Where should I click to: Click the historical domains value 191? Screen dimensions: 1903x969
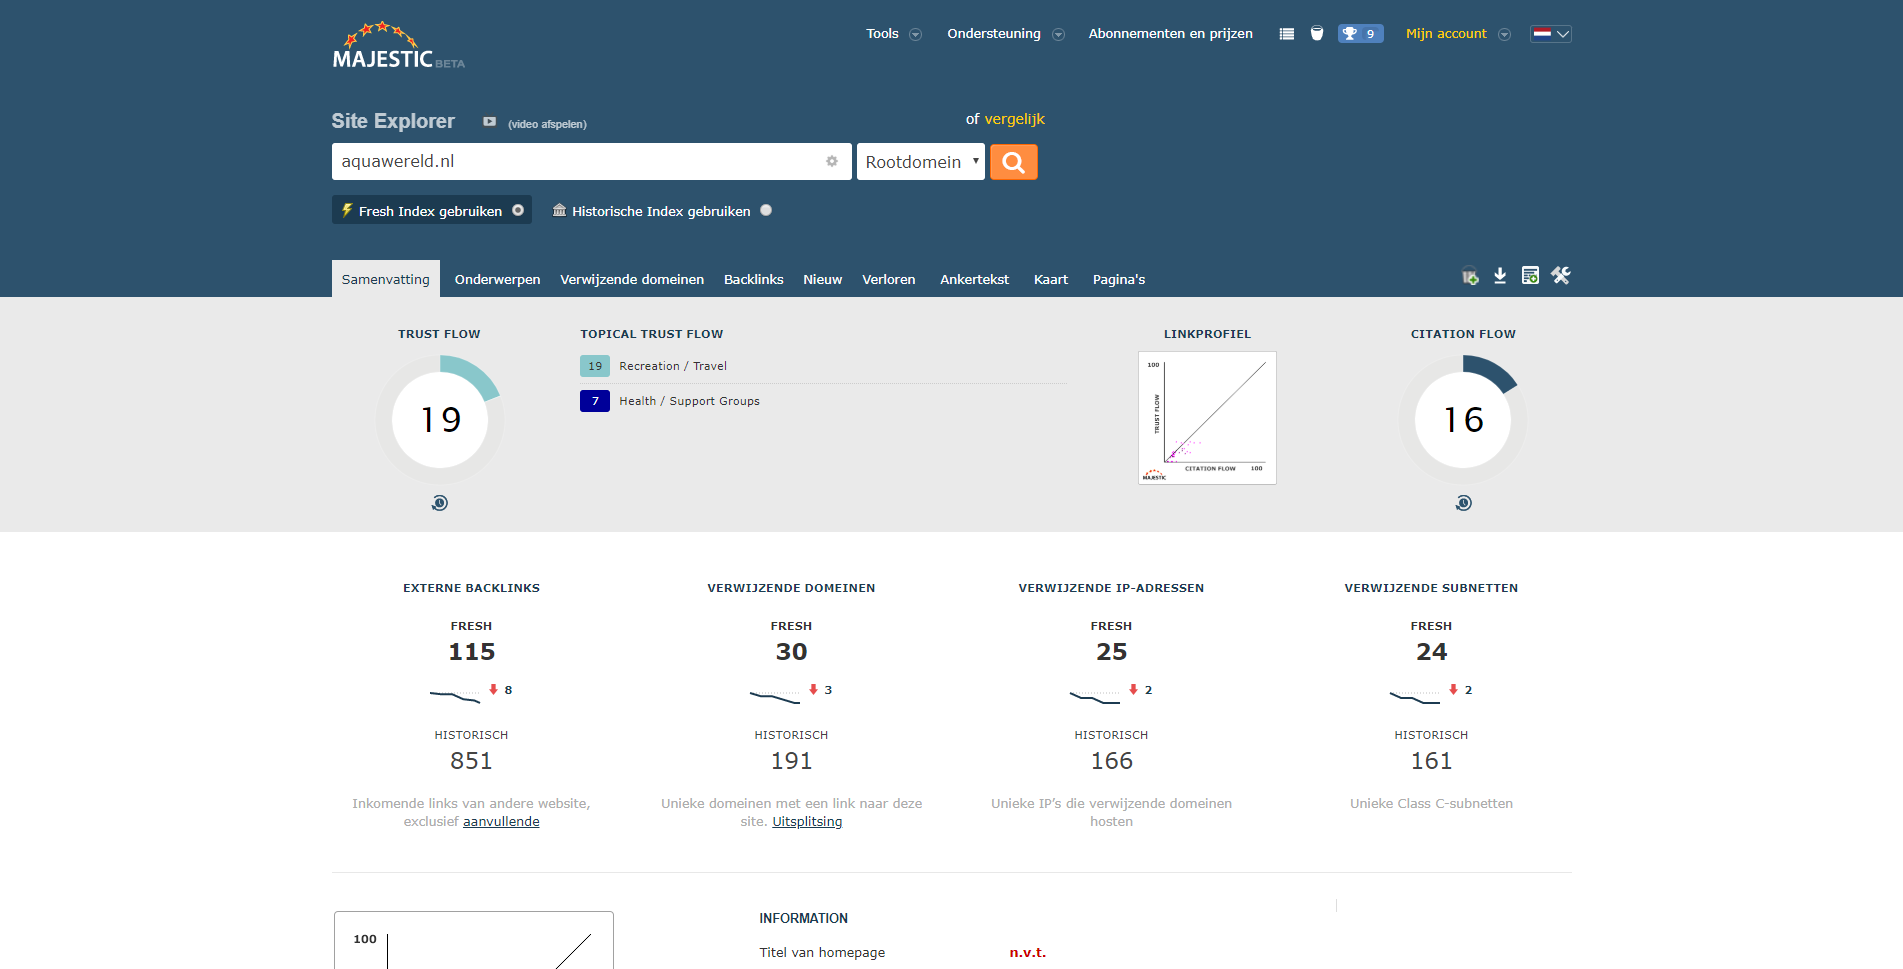coord(791,761)
